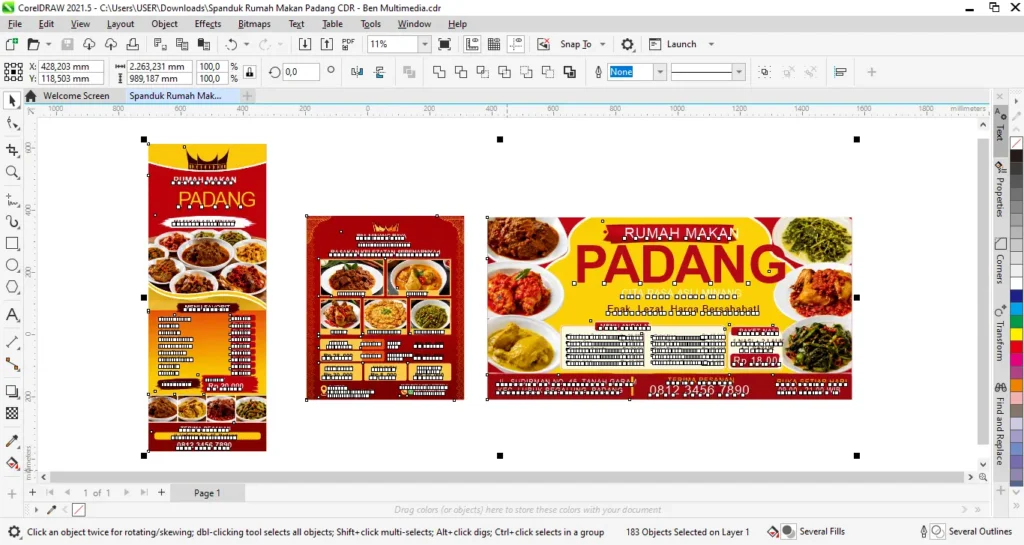Click the yellow color swatch
Viewport: 1024px width, 545px height.
(x=1017, y=334)
